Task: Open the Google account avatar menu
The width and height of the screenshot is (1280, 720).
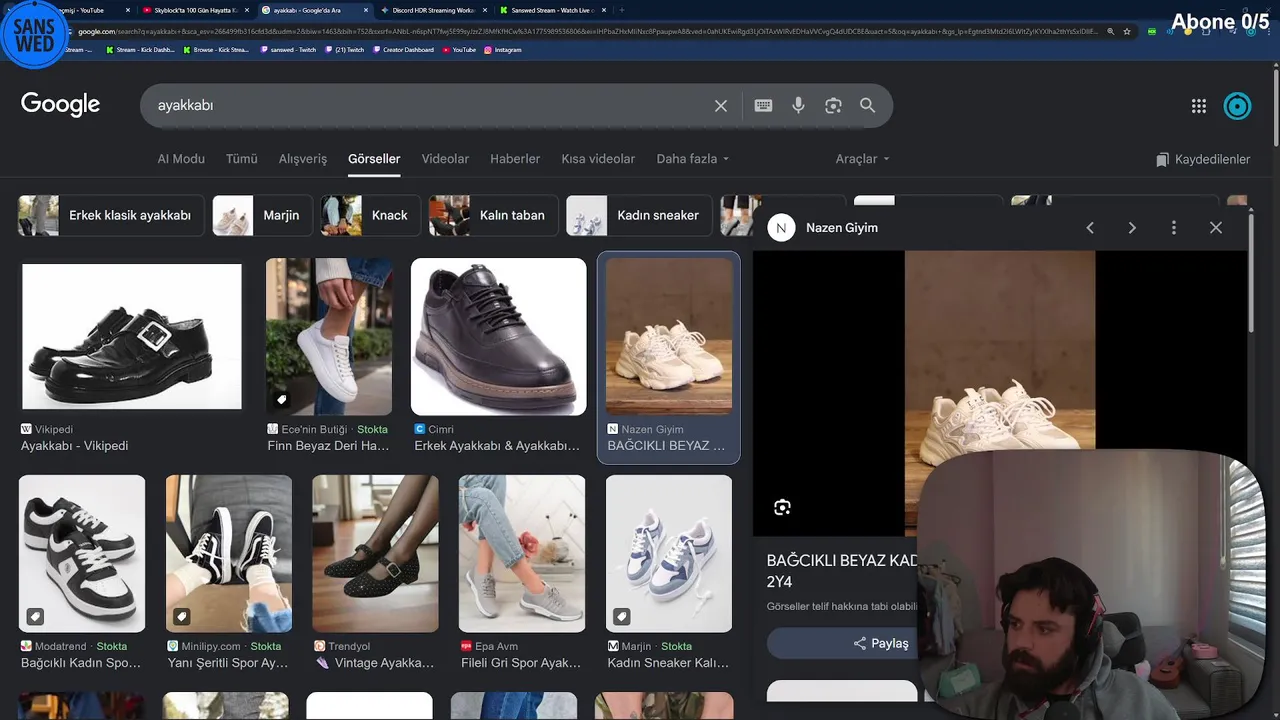Action: click(x=1237, y=106)
